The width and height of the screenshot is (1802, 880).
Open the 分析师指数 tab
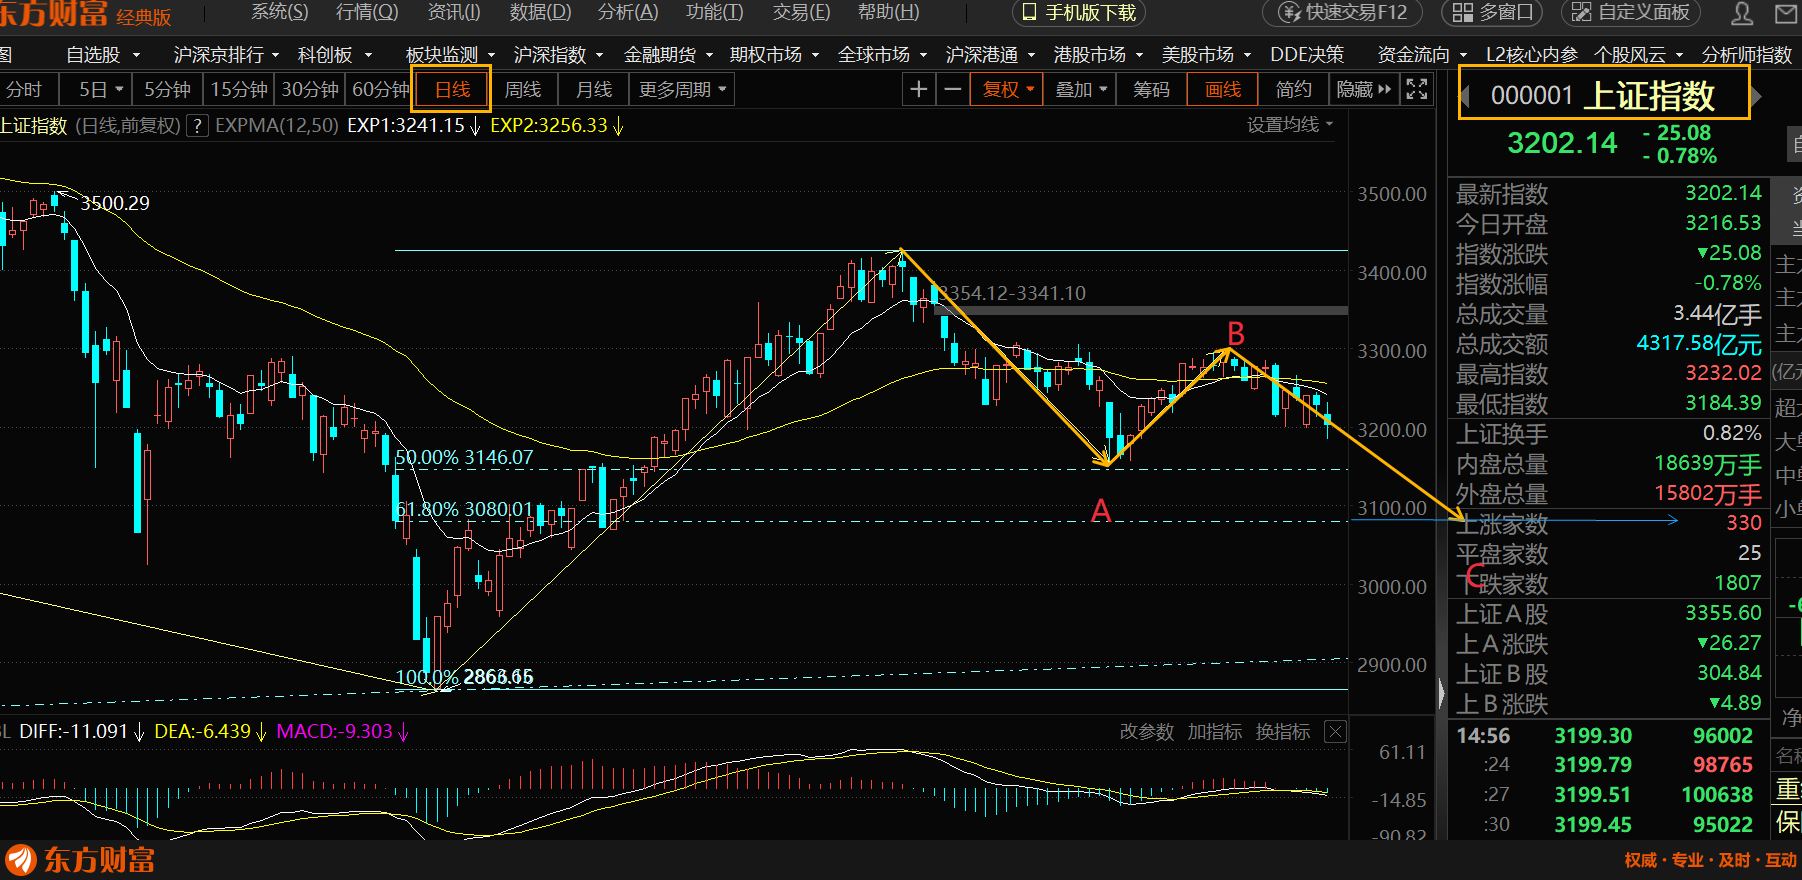[x=1747, y=55]
